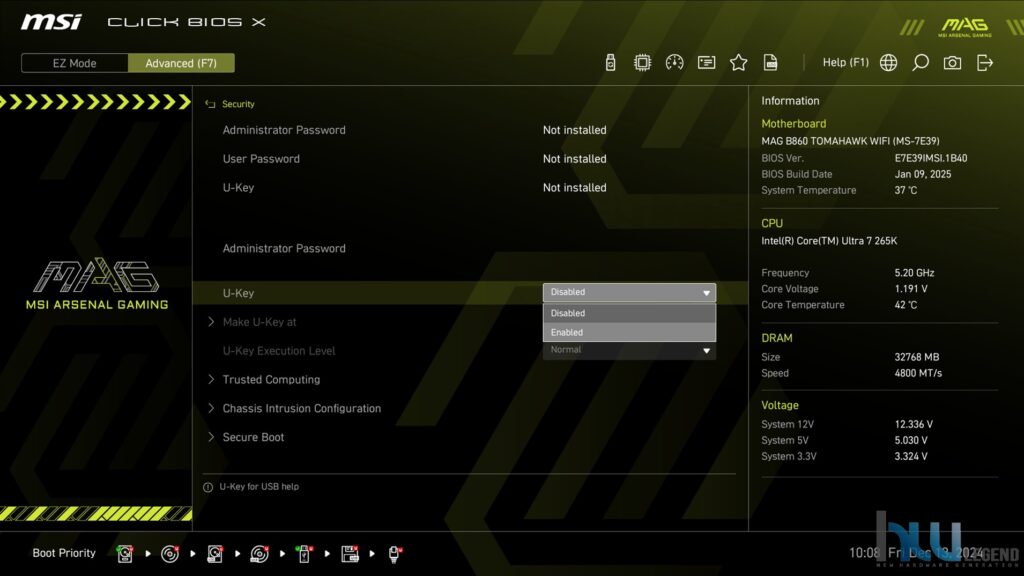Select the USB CD/DVD boot device, fourth in order

pyautogui.click(x=259, y=554)
